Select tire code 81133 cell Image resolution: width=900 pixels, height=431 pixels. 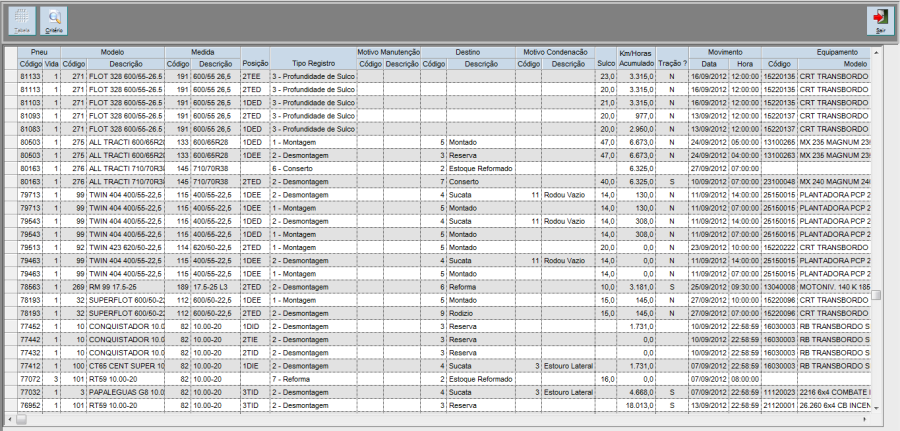tap(31, 76)
